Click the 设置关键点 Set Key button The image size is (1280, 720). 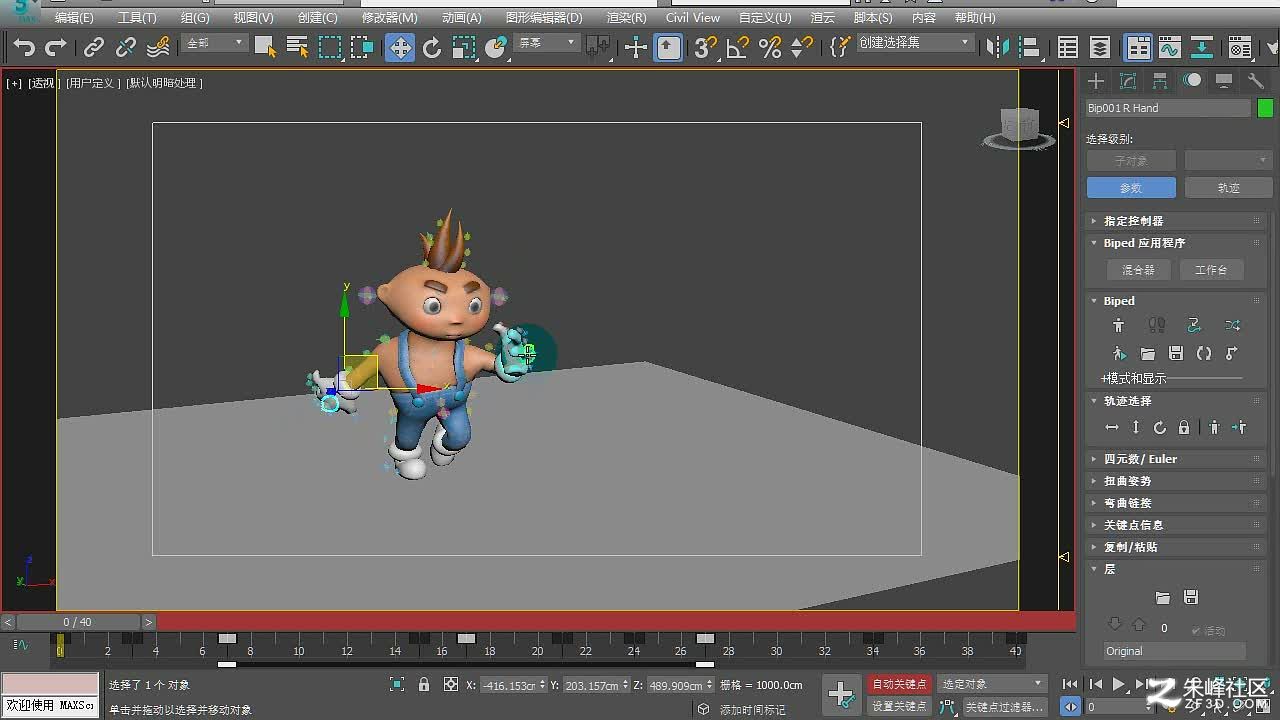pos(899,706)
